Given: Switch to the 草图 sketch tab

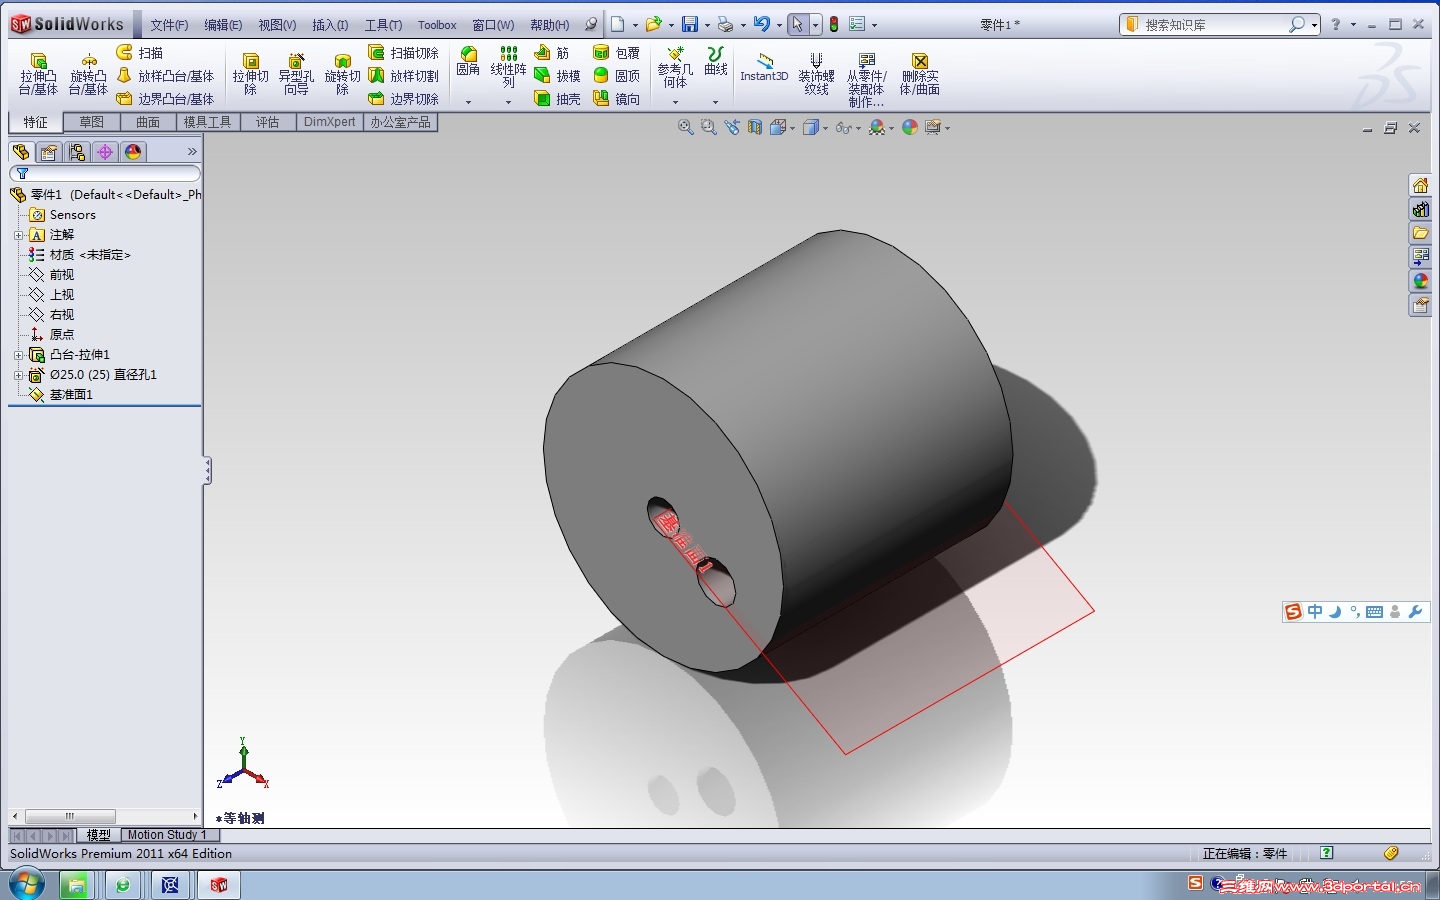Looking at the screenshot, I should (x=92, y=122).
